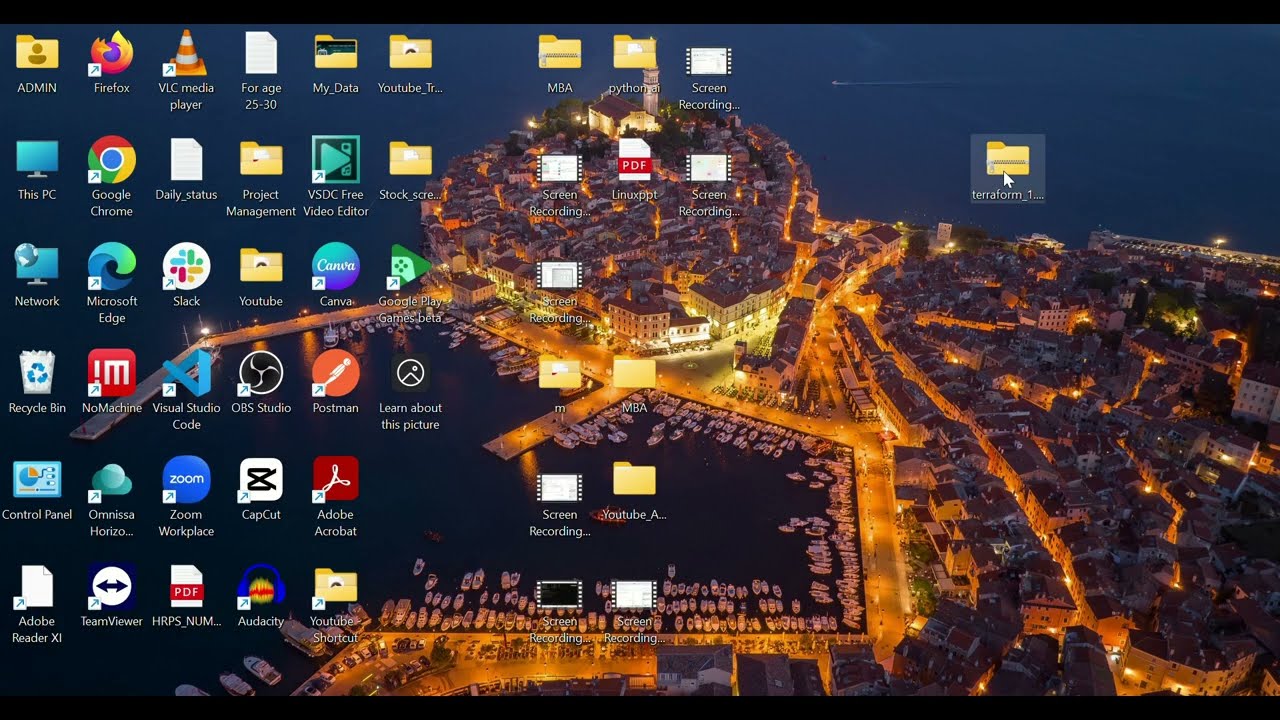Select the Postman shortcut
Image resolution: width=1280 pixels, height=720 pixels.
[336, 383]
